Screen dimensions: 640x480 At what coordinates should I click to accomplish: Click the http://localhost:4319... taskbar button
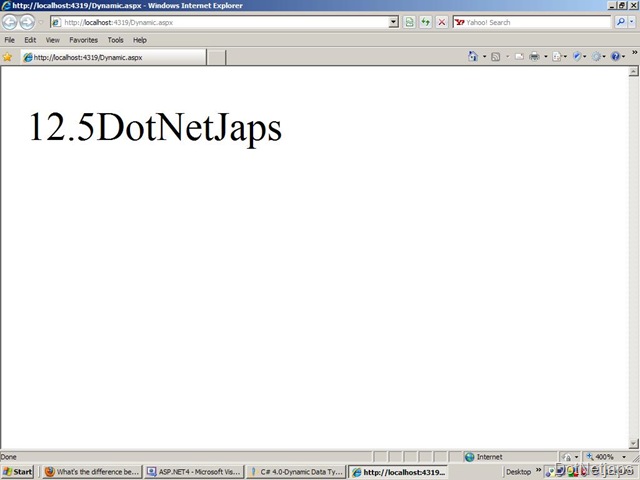coord(398,472)
